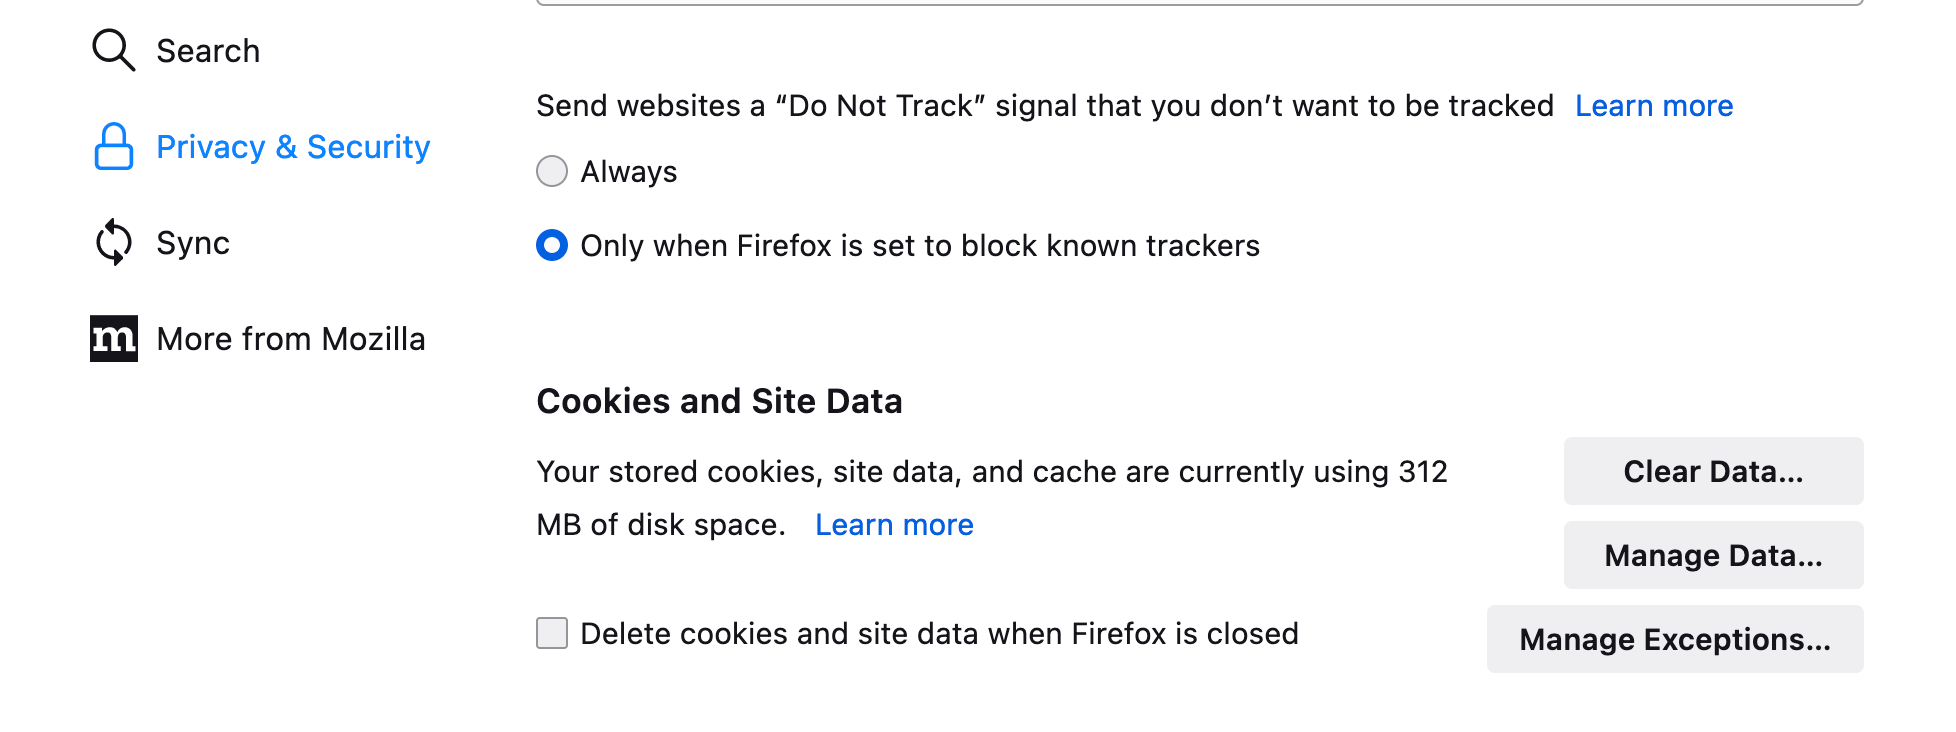
Task: Open the More from Mozilla label
Action: click(x=291, y=339)
